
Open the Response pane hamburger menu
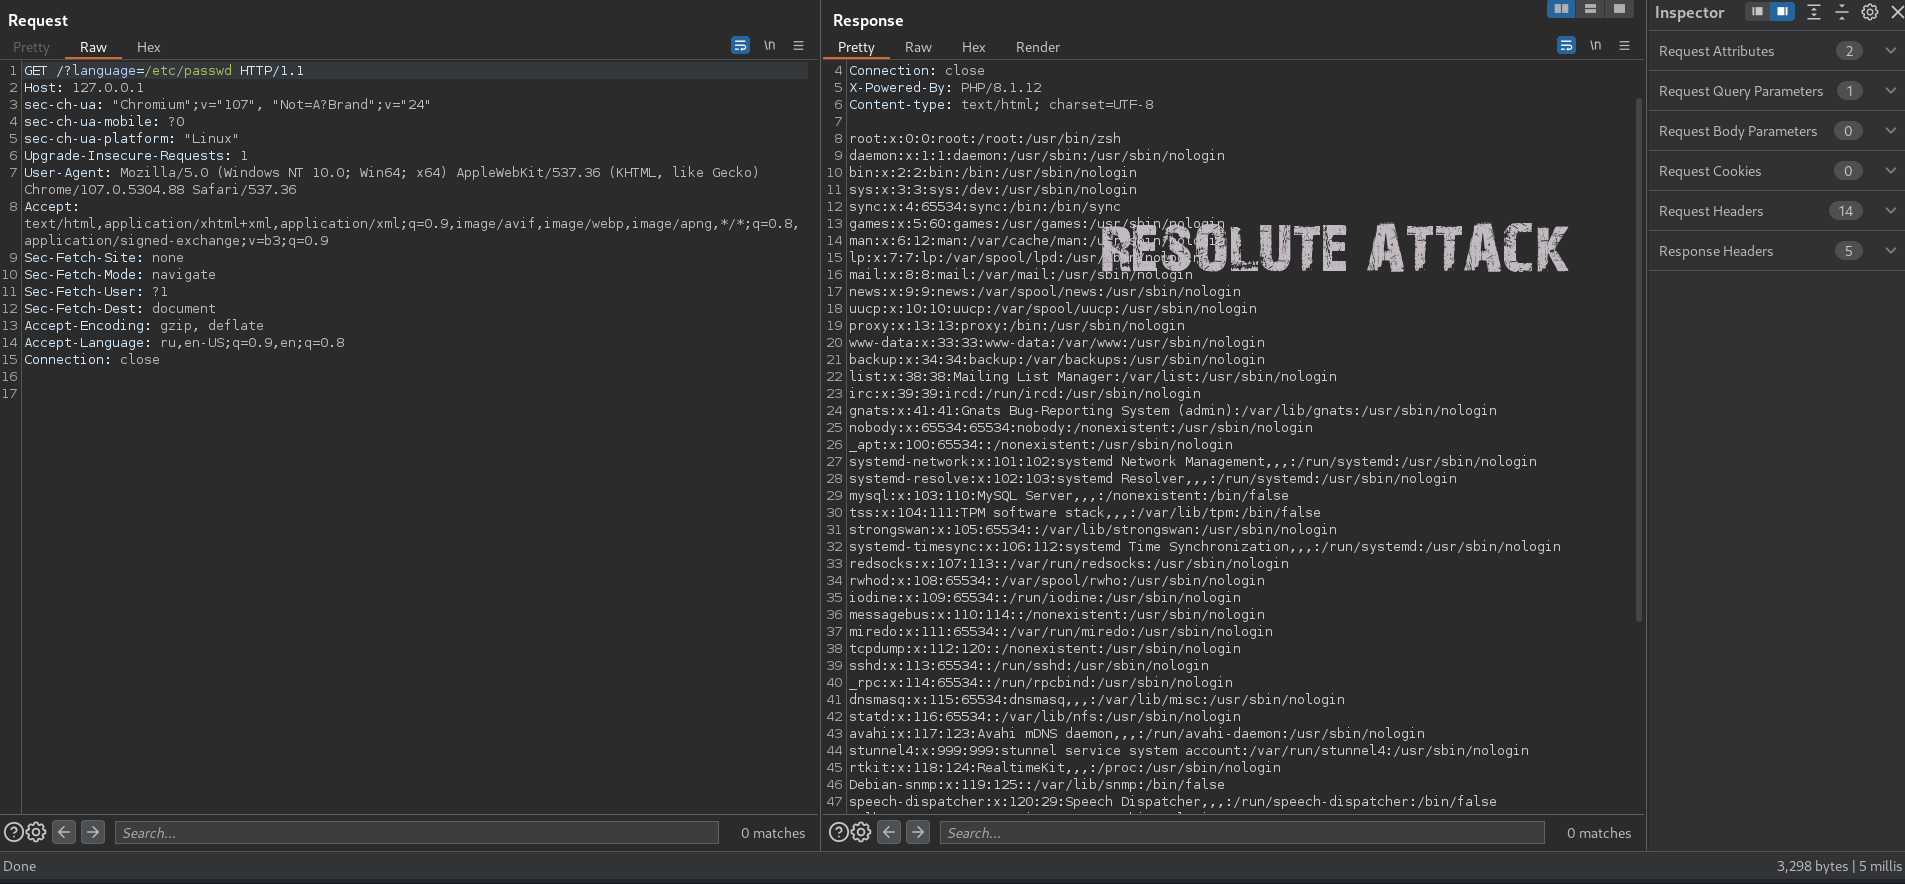(x=1624, y=45)
